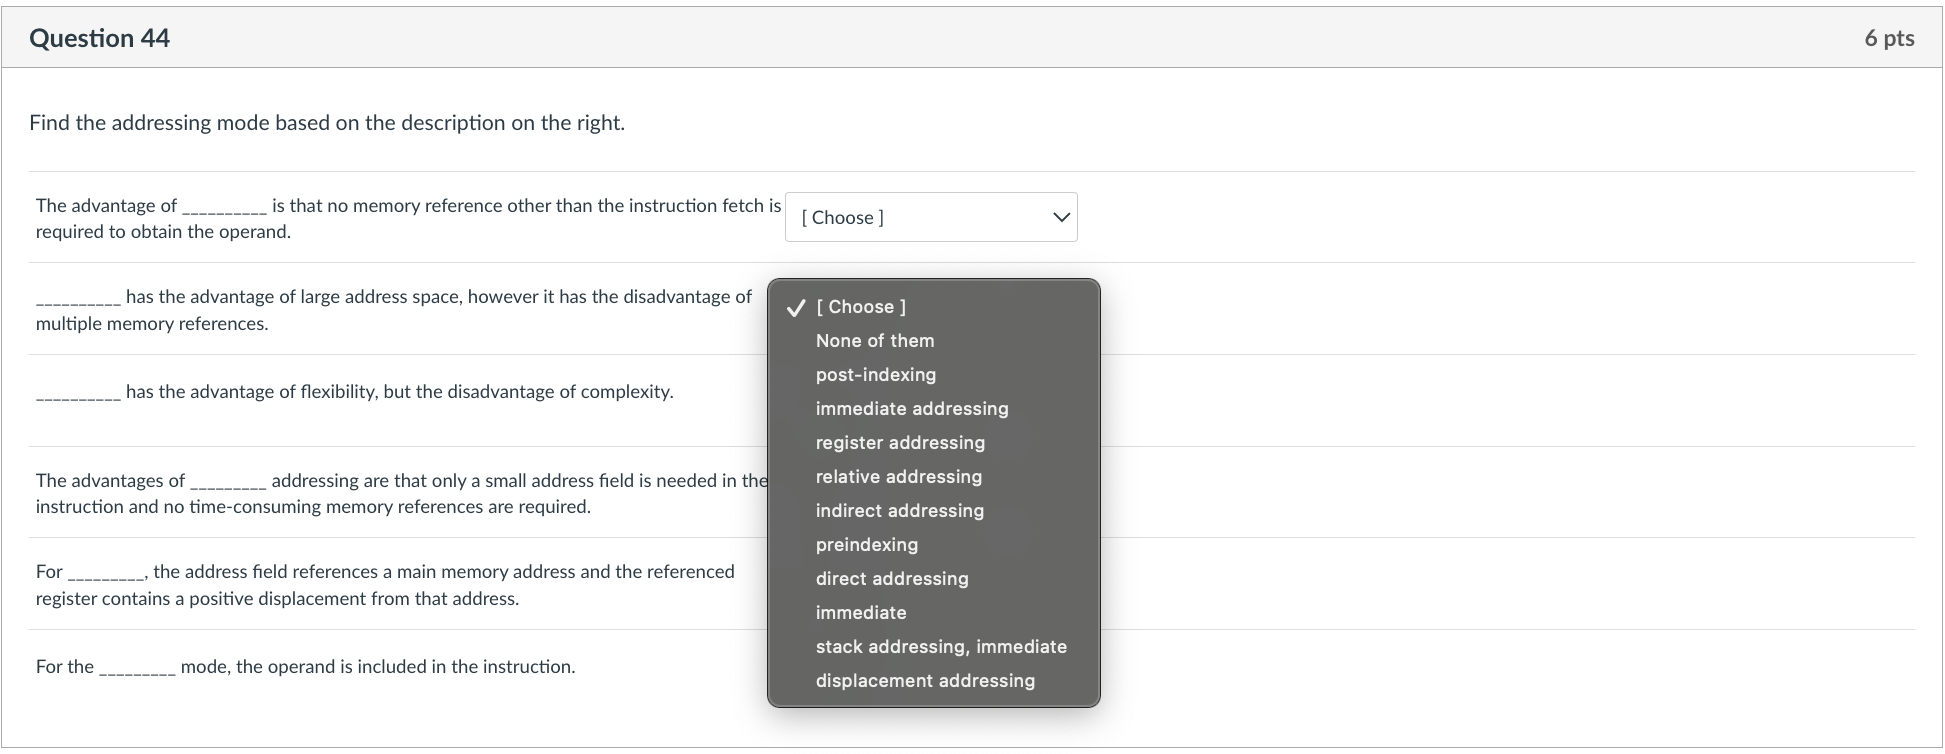
Task: Select 'None of them' option
Action: 874,341
